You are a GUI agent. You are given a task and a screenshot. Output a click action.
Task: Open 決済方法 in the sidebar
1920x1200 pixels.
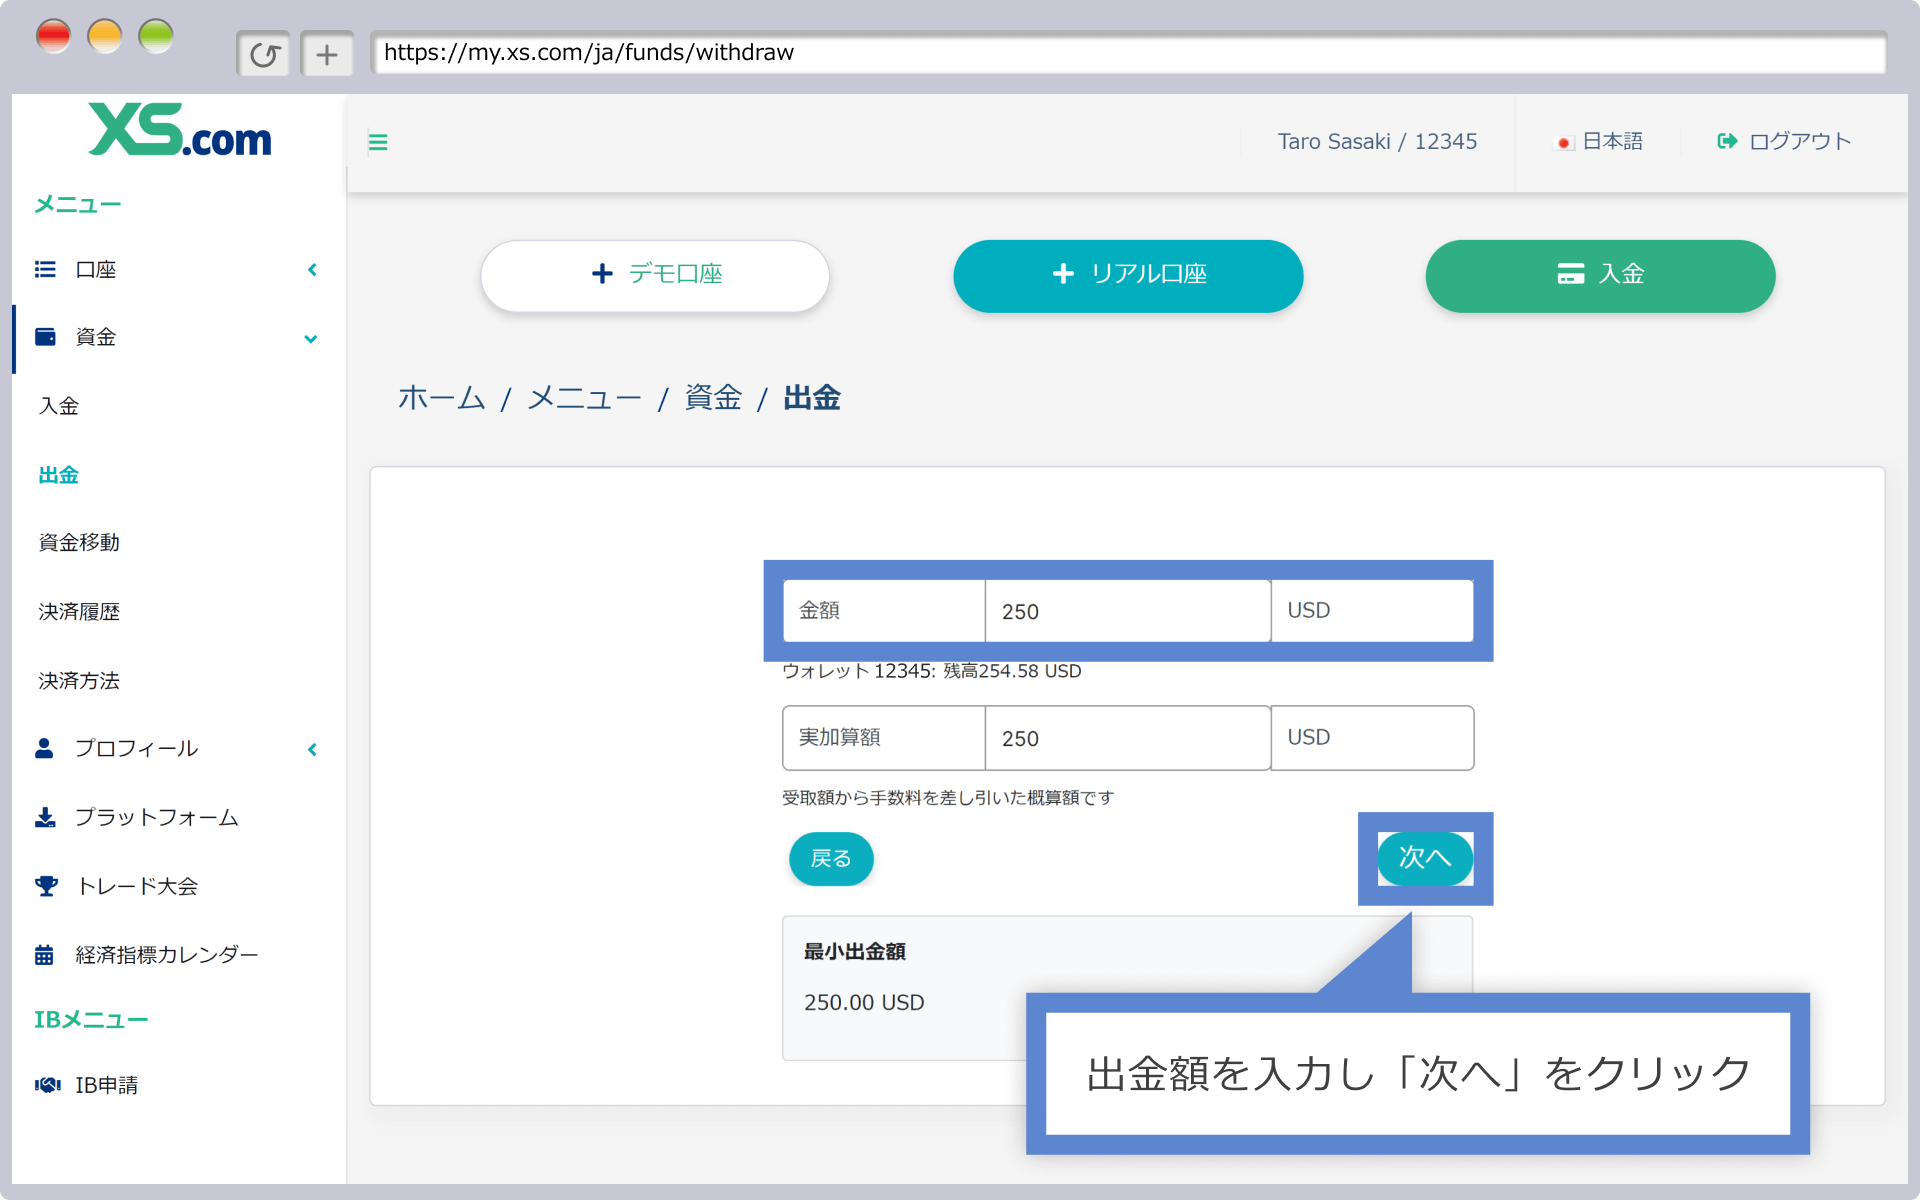pos(79,681)
